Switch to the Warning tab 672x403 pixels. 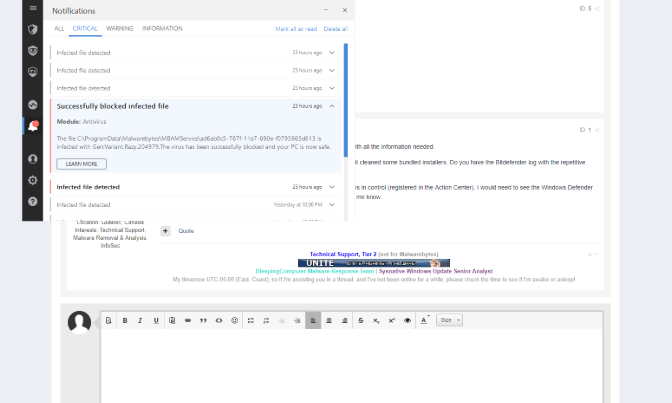(119, 29)
